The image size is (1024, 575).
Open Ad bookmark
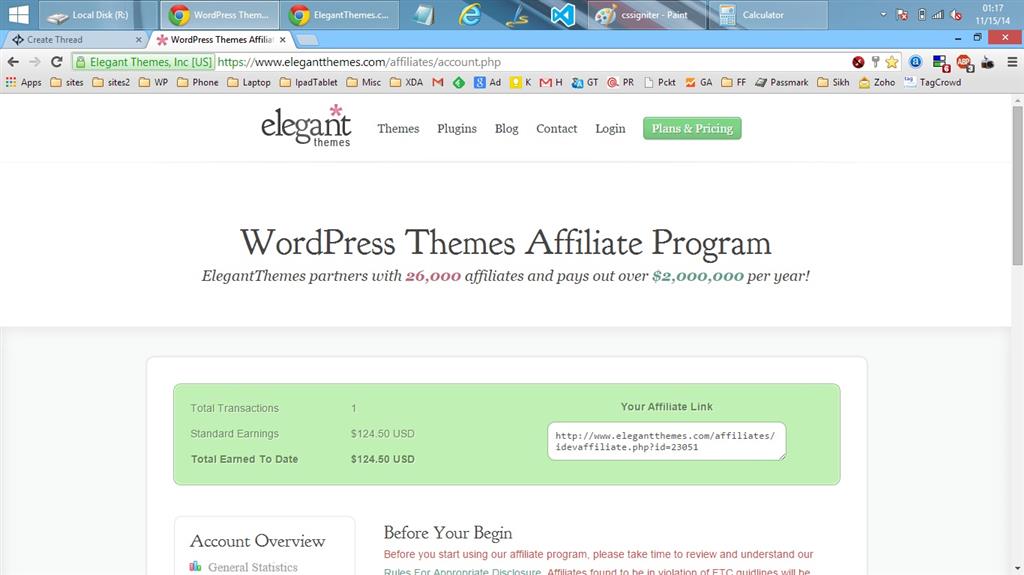(x=487, y=82)
